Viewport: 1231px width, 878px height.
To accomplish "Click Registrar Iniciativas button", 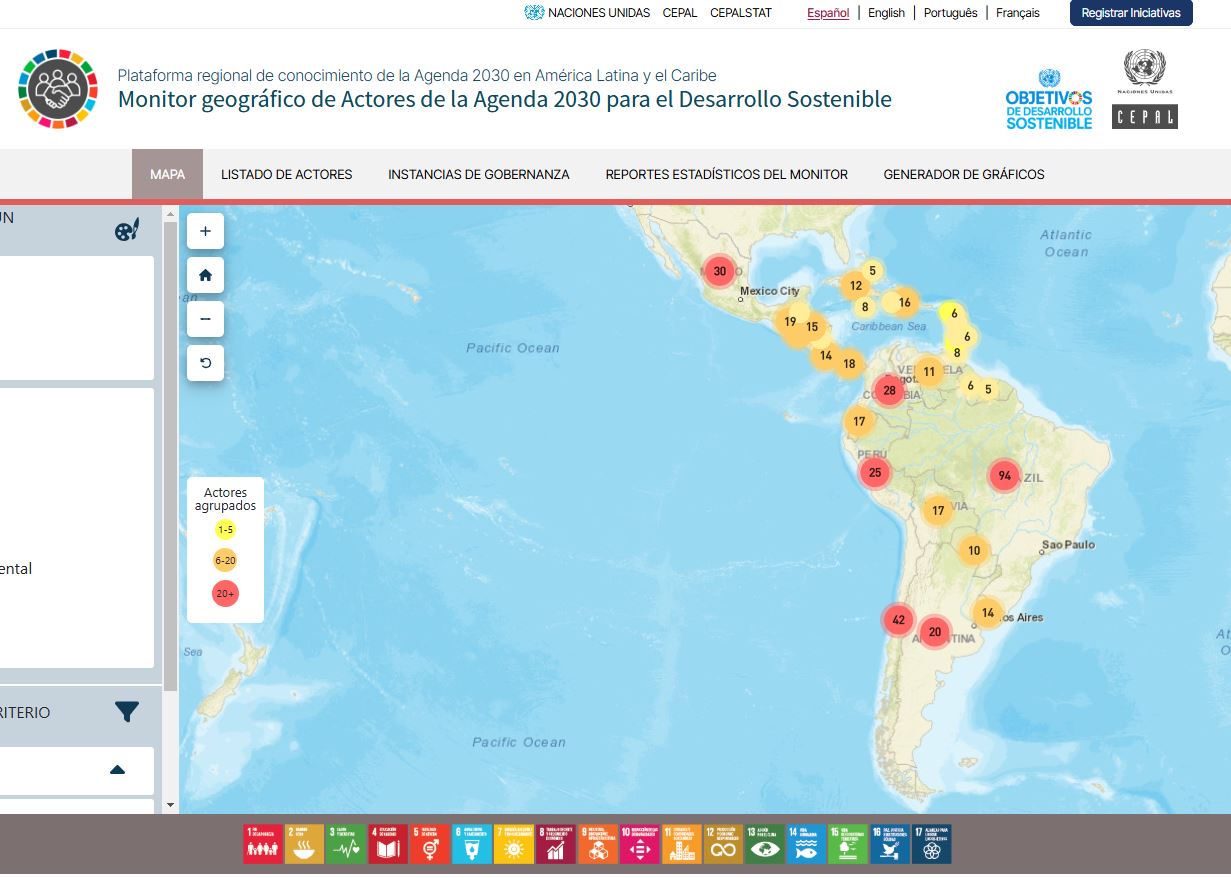I will (1131, 13).
